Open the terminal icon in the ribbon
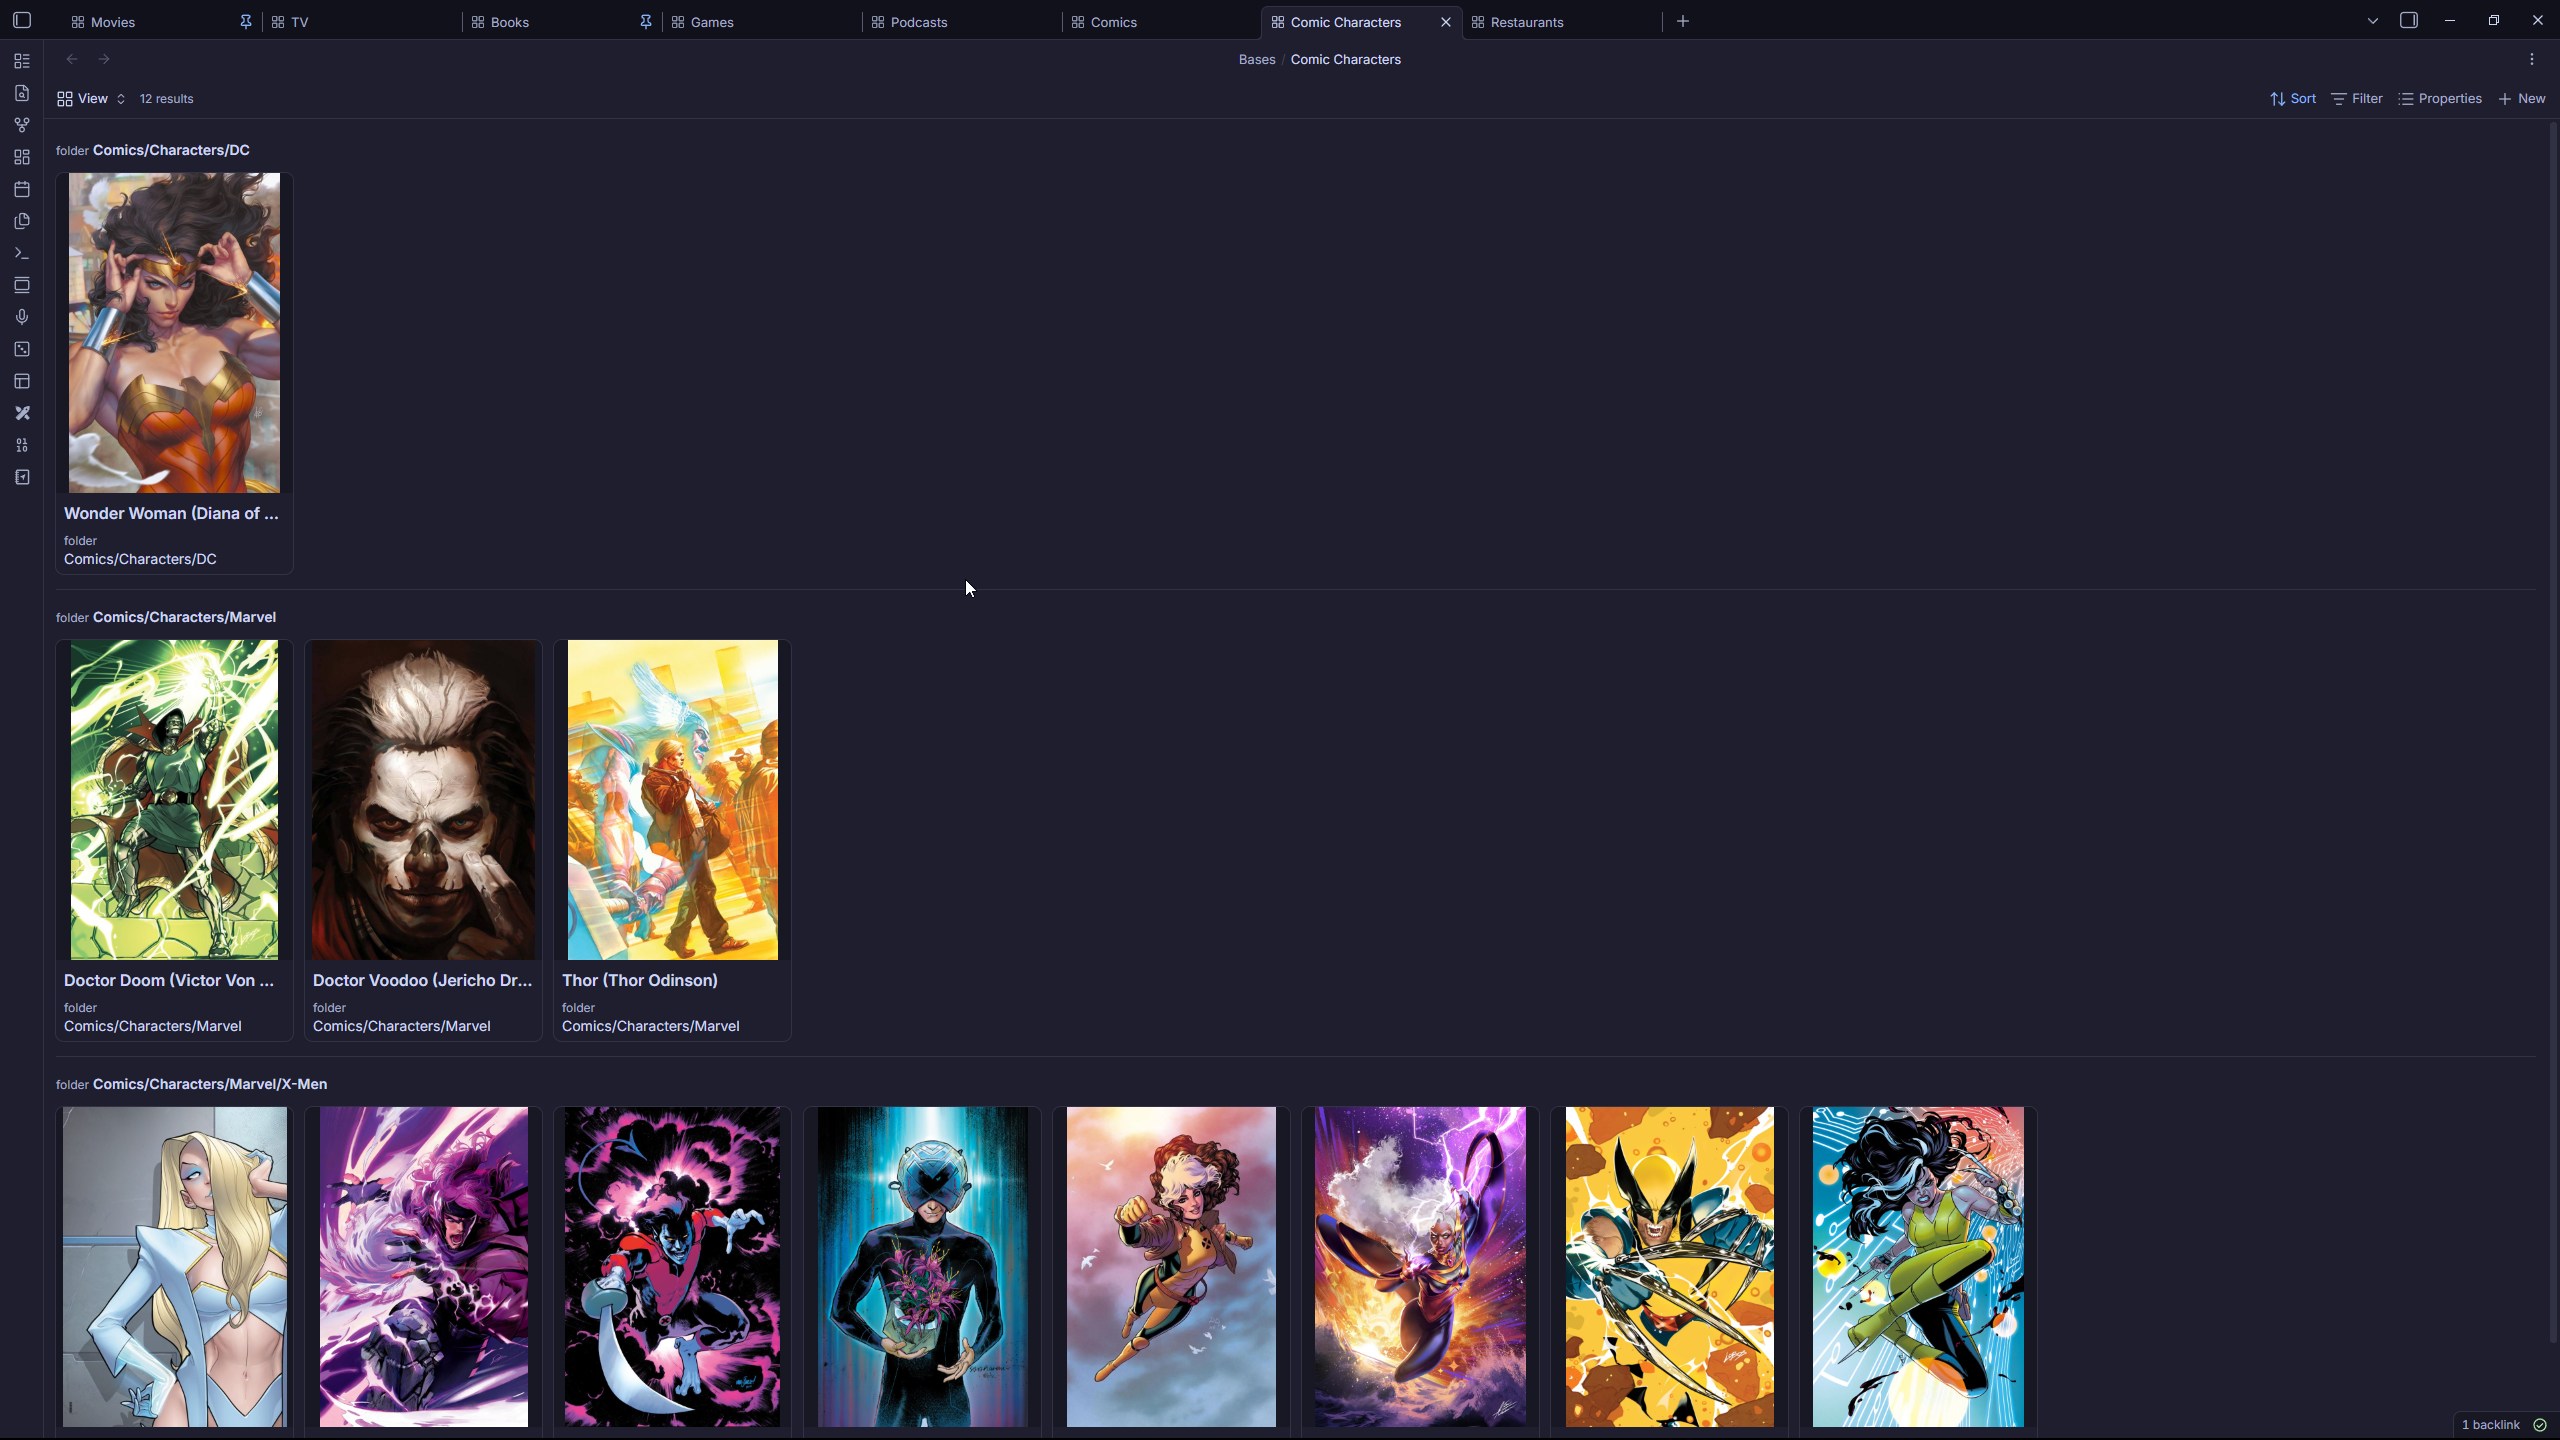Viewport: 2560px width, 1440px height. (x=22, y=253)
